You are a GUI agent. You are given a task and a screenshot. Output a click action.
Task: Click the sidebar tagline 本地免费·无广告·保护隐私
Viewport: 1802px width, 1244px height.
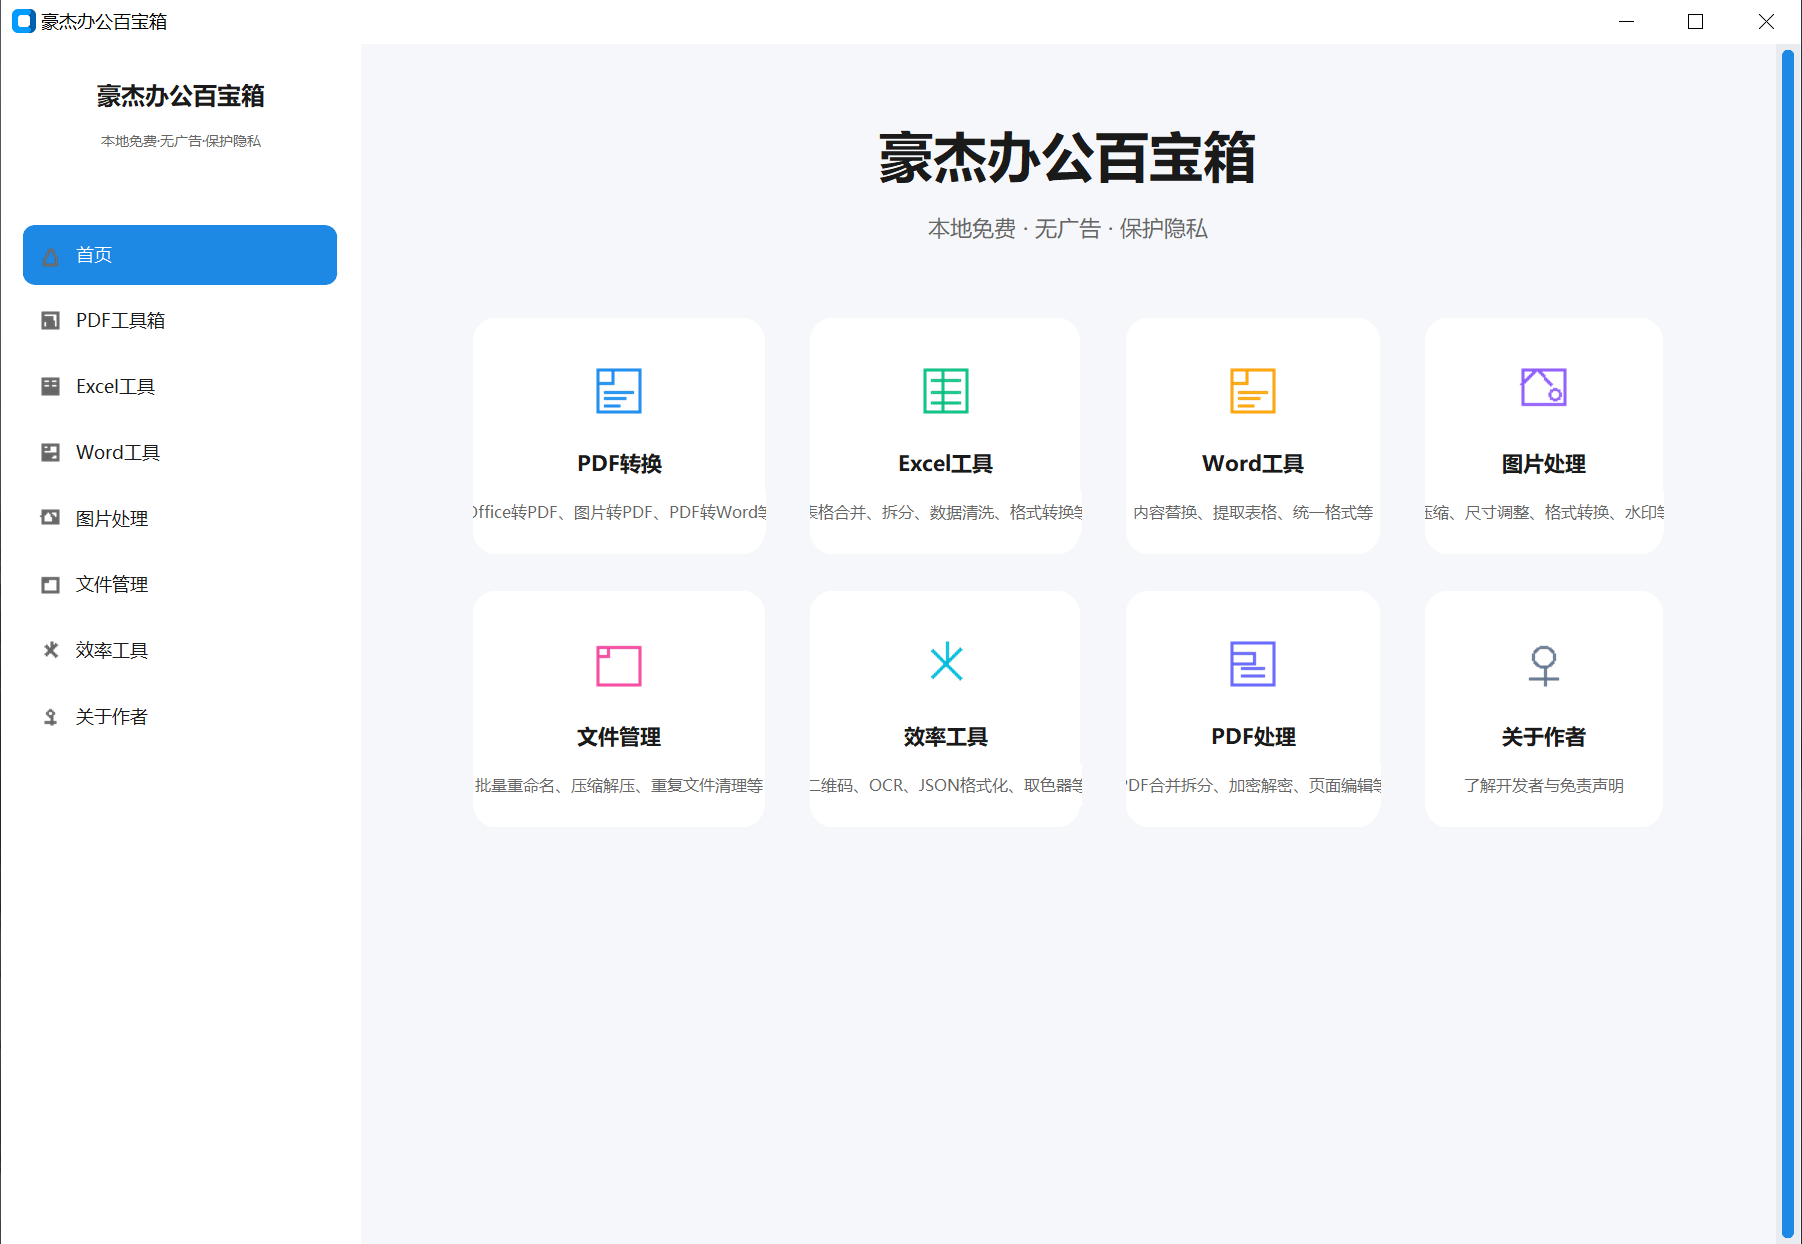tap(180, 141)
